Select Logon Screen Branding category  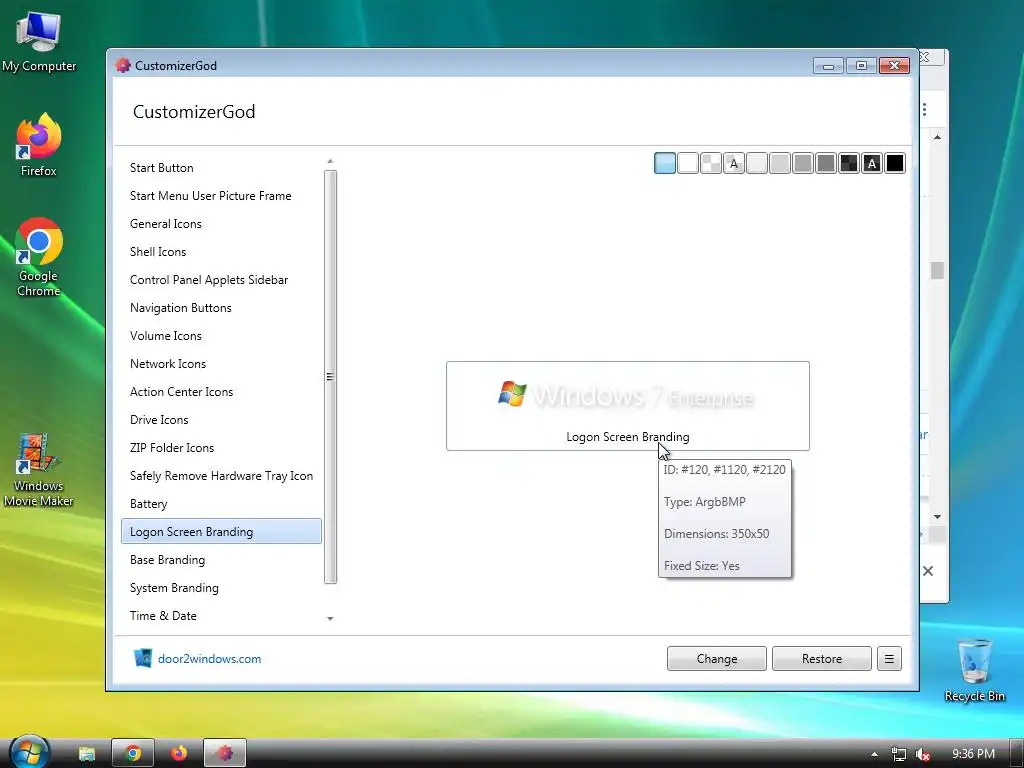click(221, 532)
